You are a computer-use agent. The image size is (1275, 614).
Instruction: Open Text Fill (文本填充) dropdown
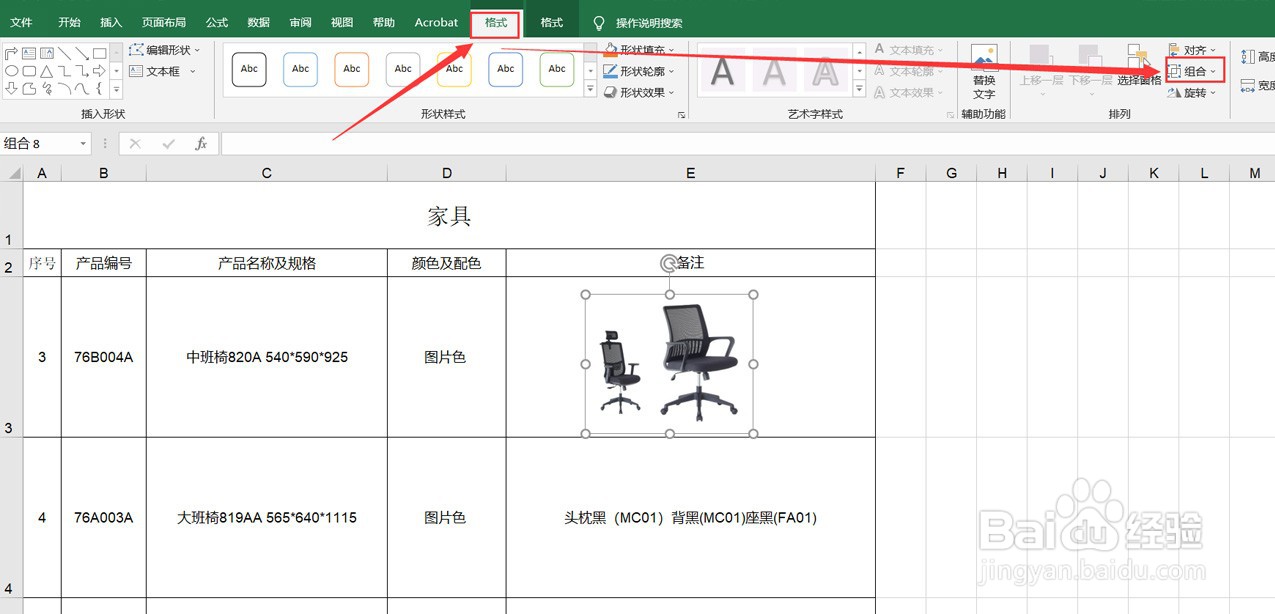pos(908,50)
